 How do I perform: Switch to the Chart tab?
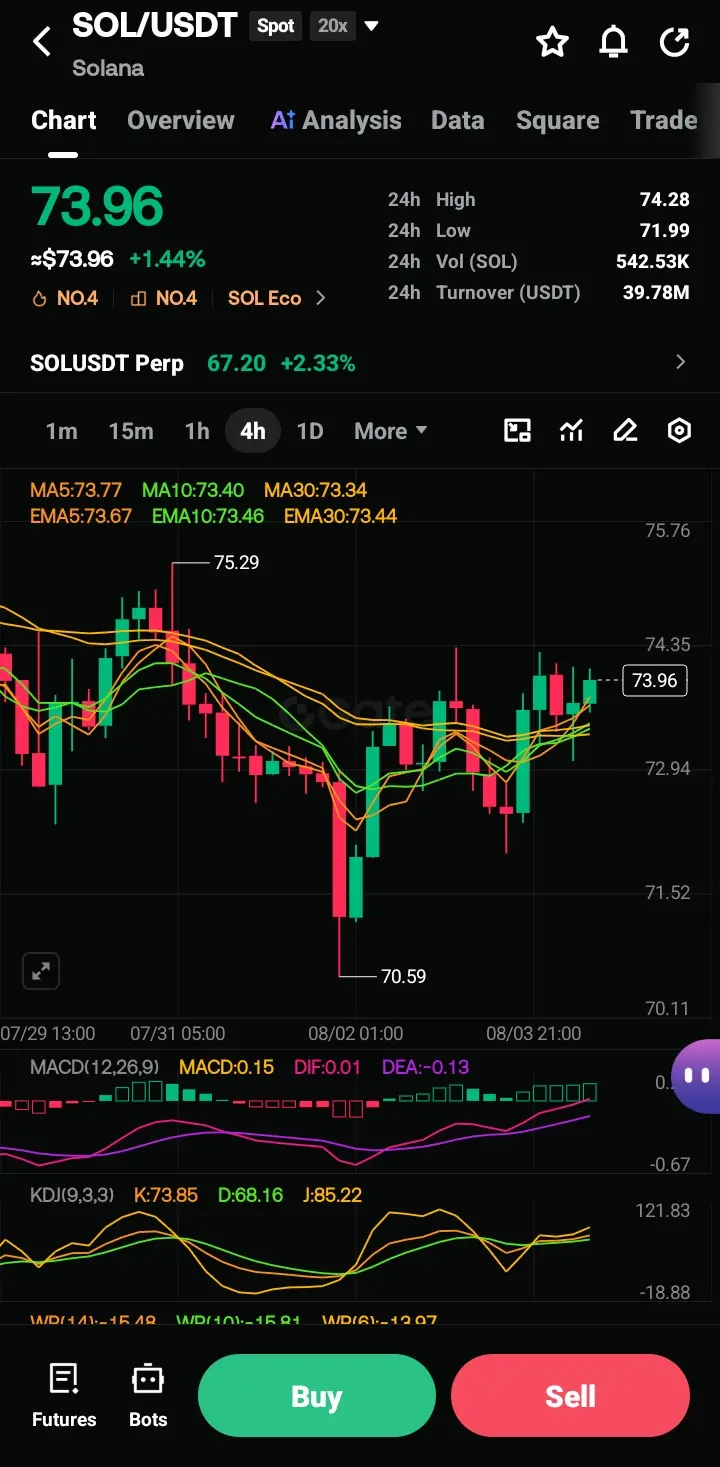64,120
